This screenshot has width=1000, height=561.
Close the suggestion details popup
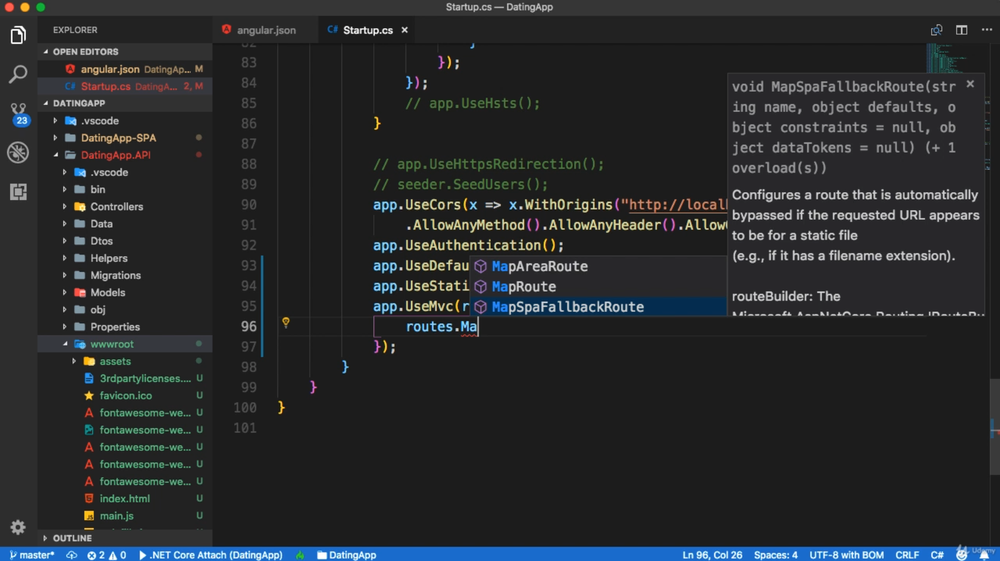[970, 85]
